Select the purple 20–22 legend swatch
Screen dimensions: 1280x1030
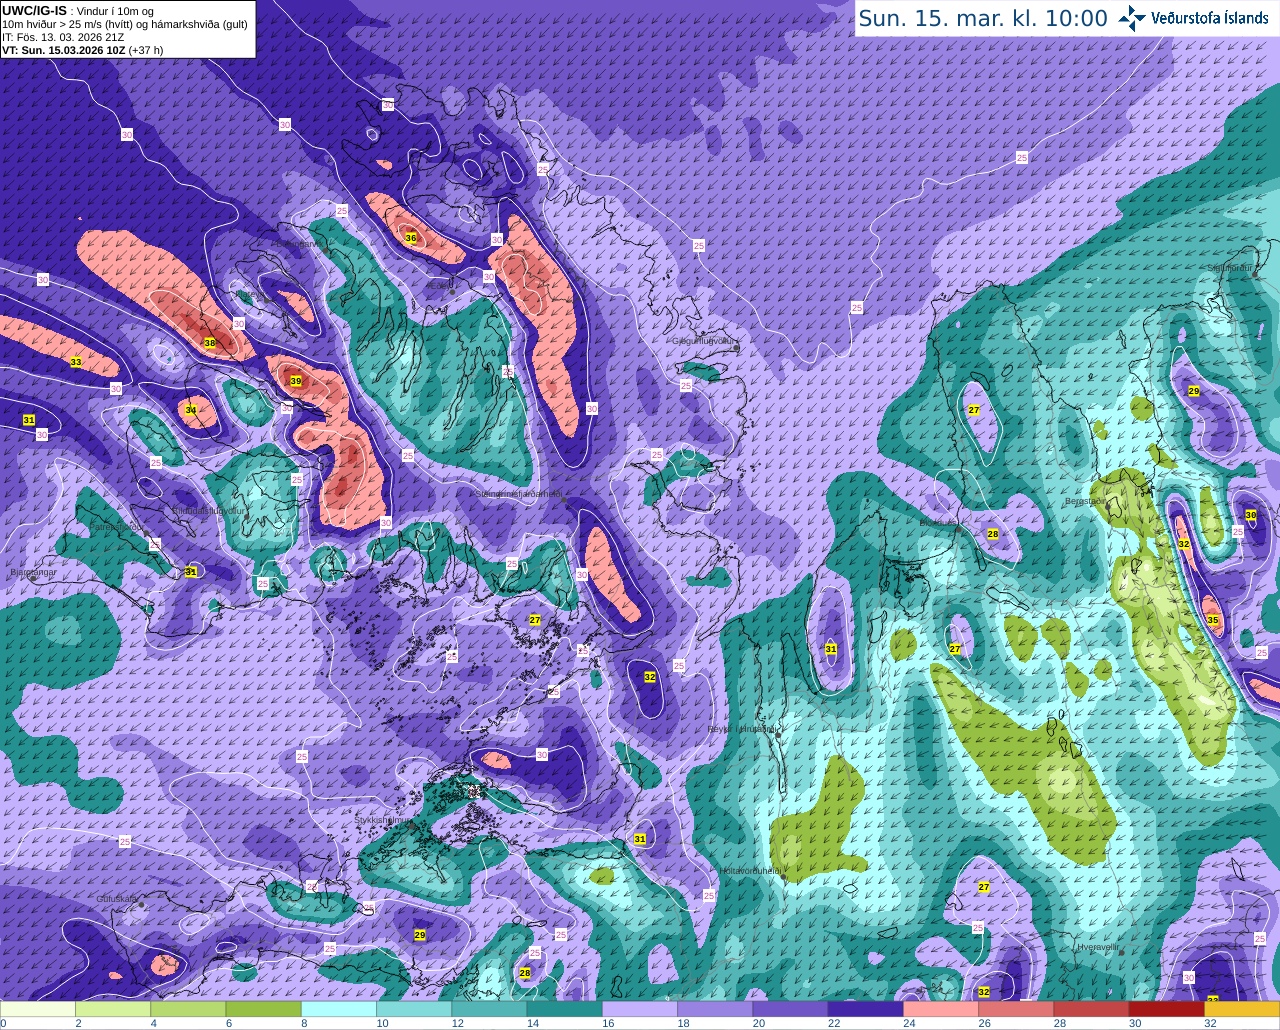pyautogui.click(x=790, y=1008)
